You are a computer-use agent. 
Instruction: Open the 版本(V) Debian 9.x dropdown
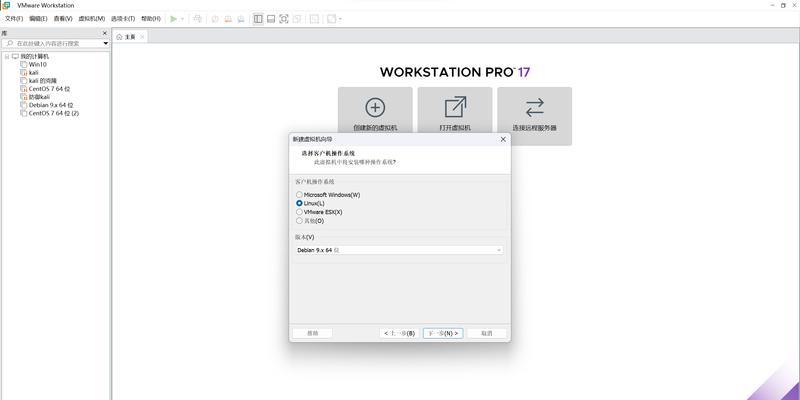pyautogui.click(x=399, y=250)
